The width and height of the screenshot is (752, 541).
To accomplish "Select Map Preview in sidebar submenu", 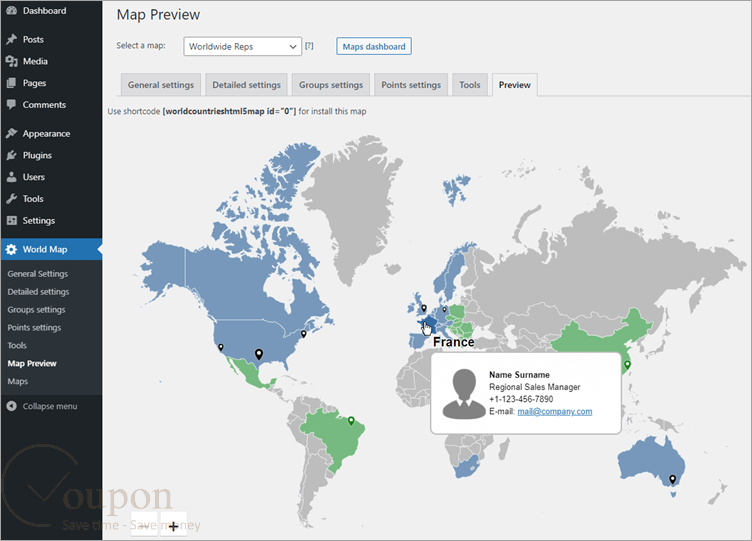I will pos(32,364).
